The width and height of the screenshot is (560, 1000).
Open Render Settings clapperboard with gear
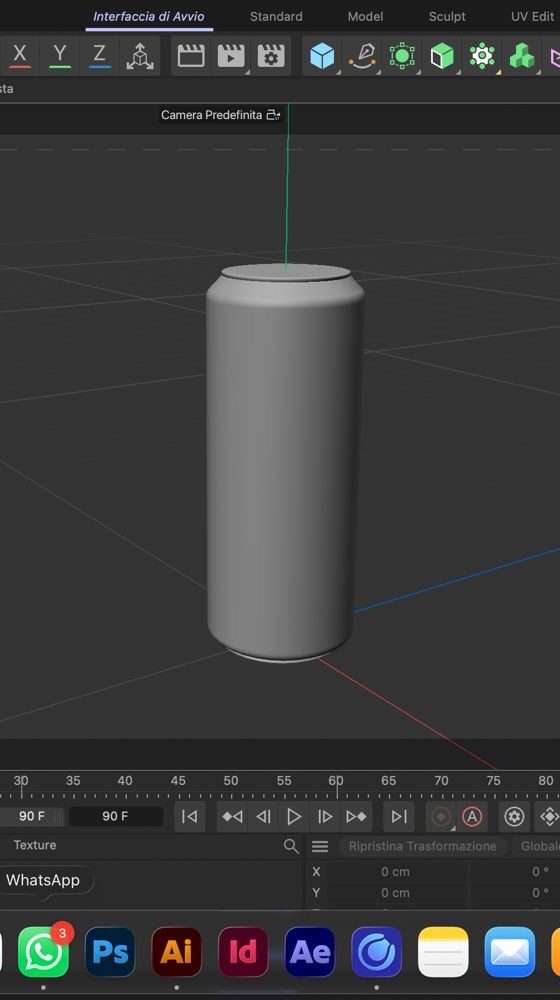coord(271,56)
